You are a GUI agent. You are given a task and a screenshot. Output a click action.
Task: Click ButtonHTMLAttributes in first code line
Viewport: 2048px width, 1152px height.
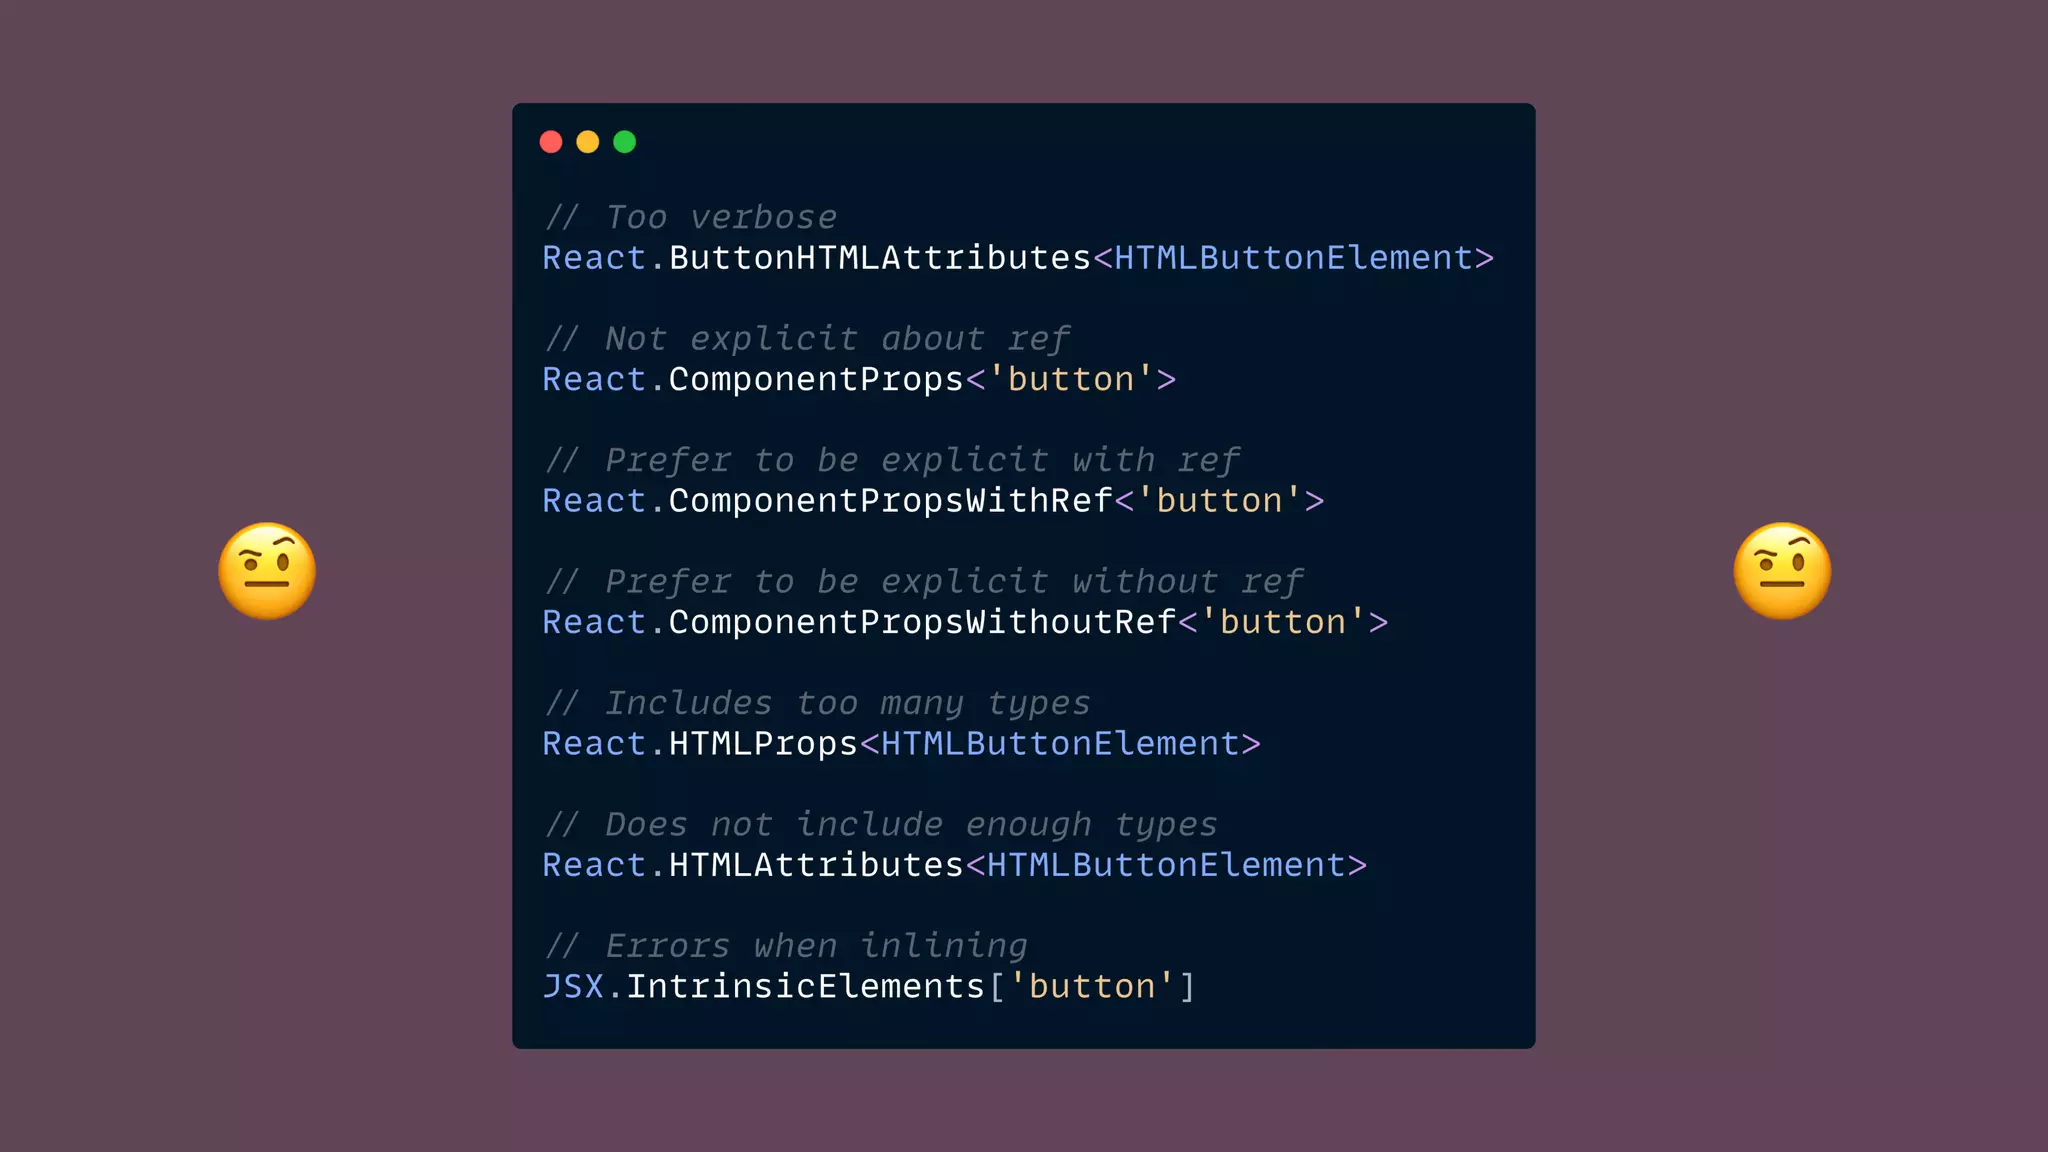(879, 258)
